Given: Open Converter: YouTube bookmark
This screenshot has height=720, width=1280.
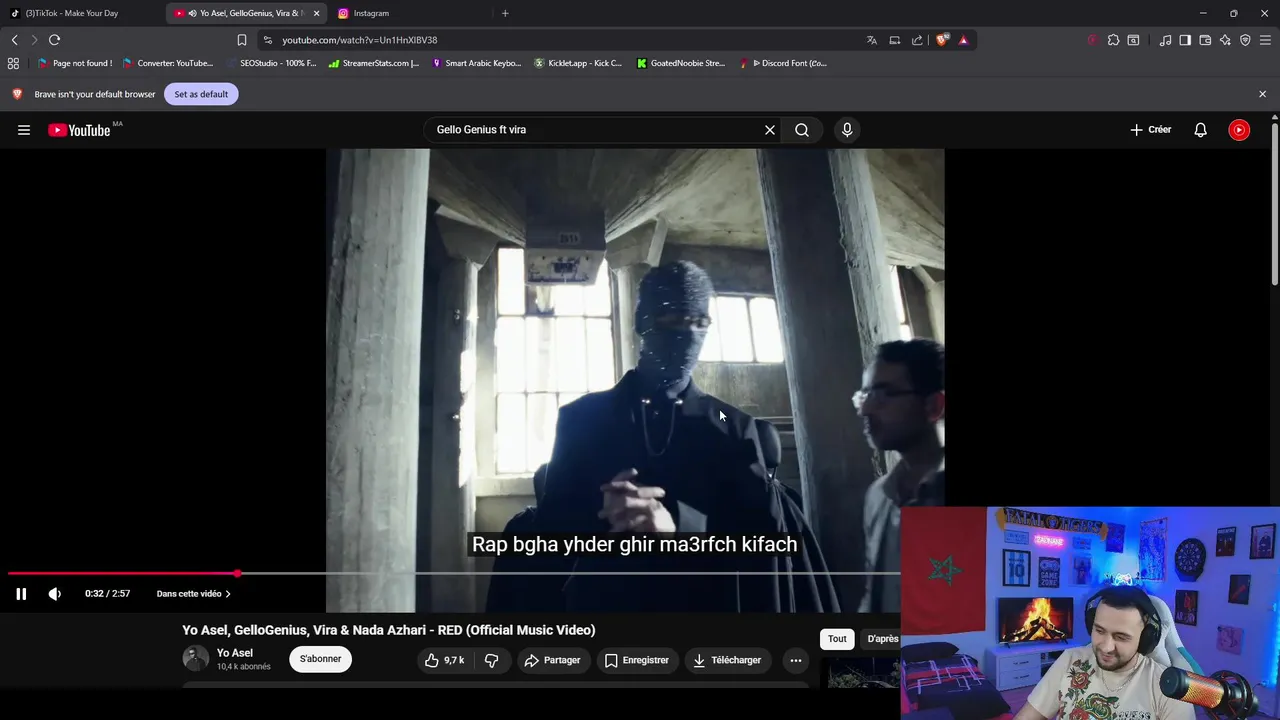Looking at the screenshot, I should 168,63.
